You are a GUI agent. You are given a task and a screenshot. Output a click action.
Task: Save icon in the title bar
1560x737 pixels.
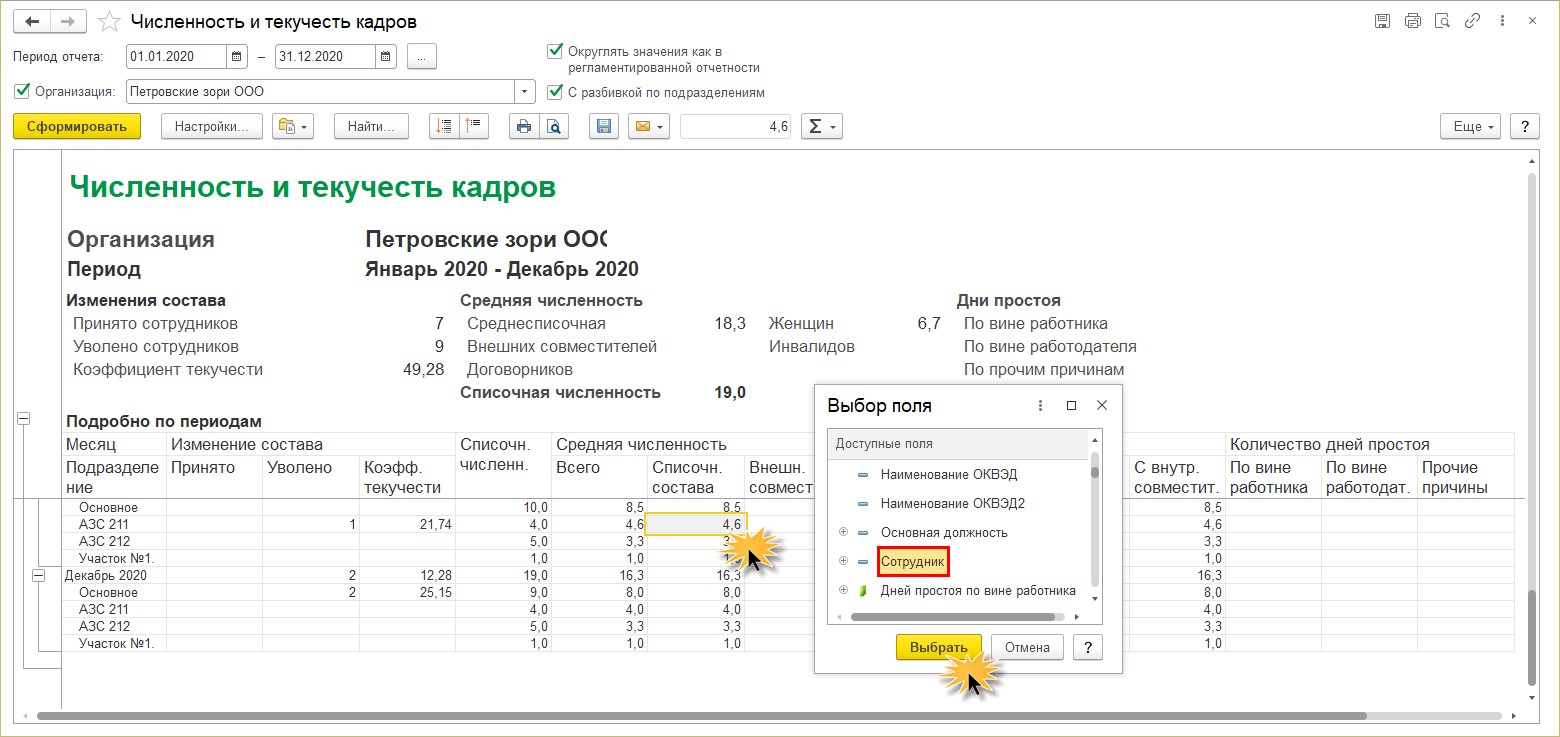(1382, 21)
